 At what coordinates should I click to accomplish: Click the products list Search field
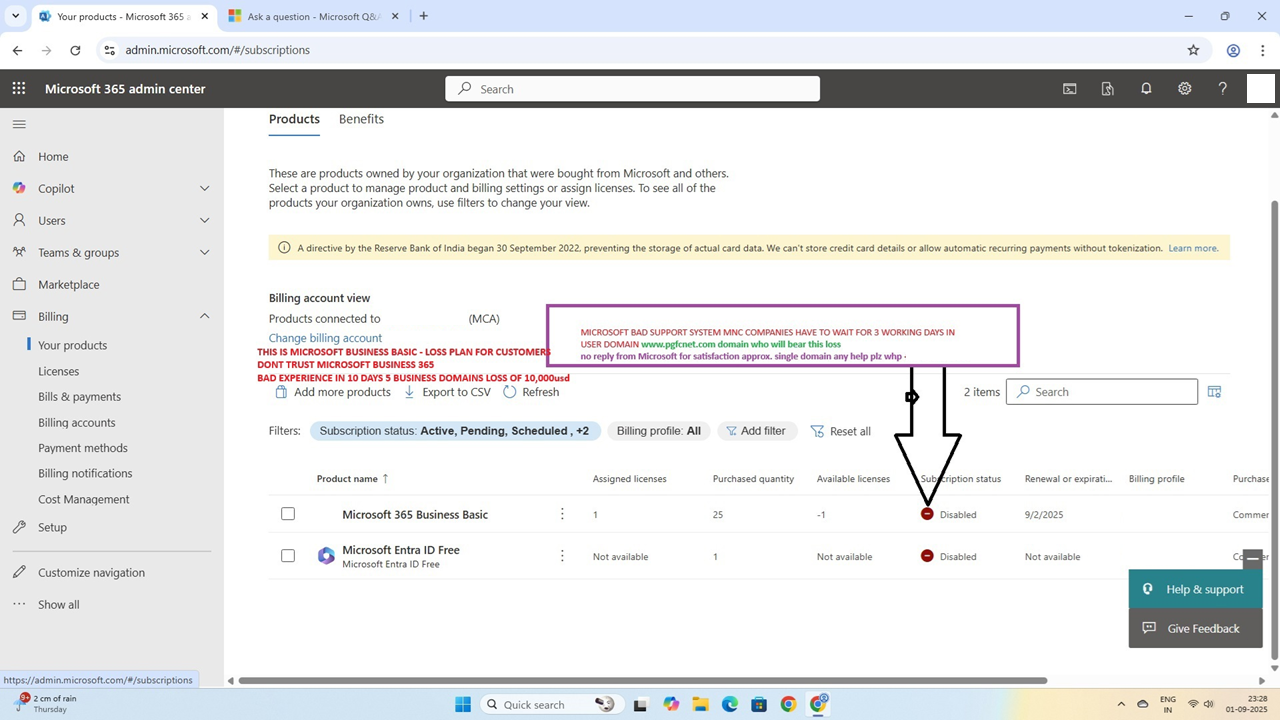1102,392
